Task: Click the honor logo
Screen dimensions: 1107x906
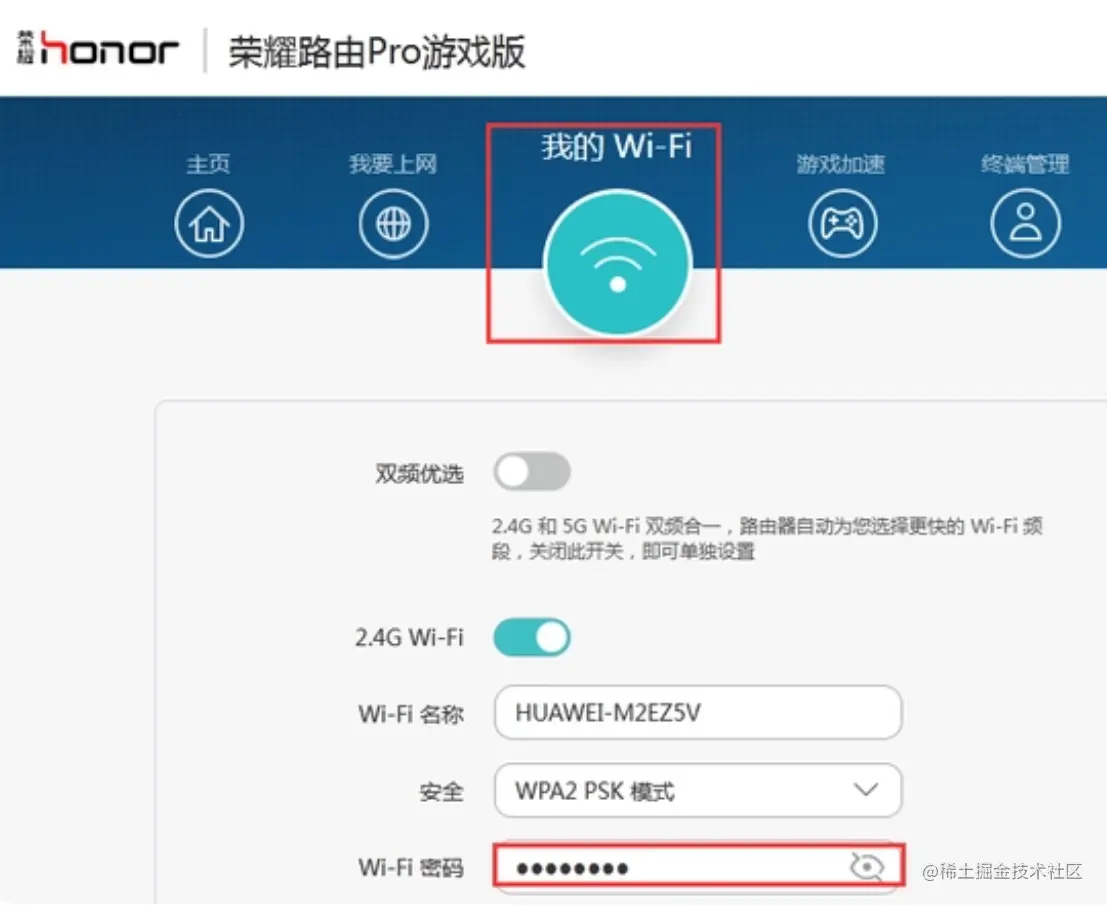Action: coord(98,49)
